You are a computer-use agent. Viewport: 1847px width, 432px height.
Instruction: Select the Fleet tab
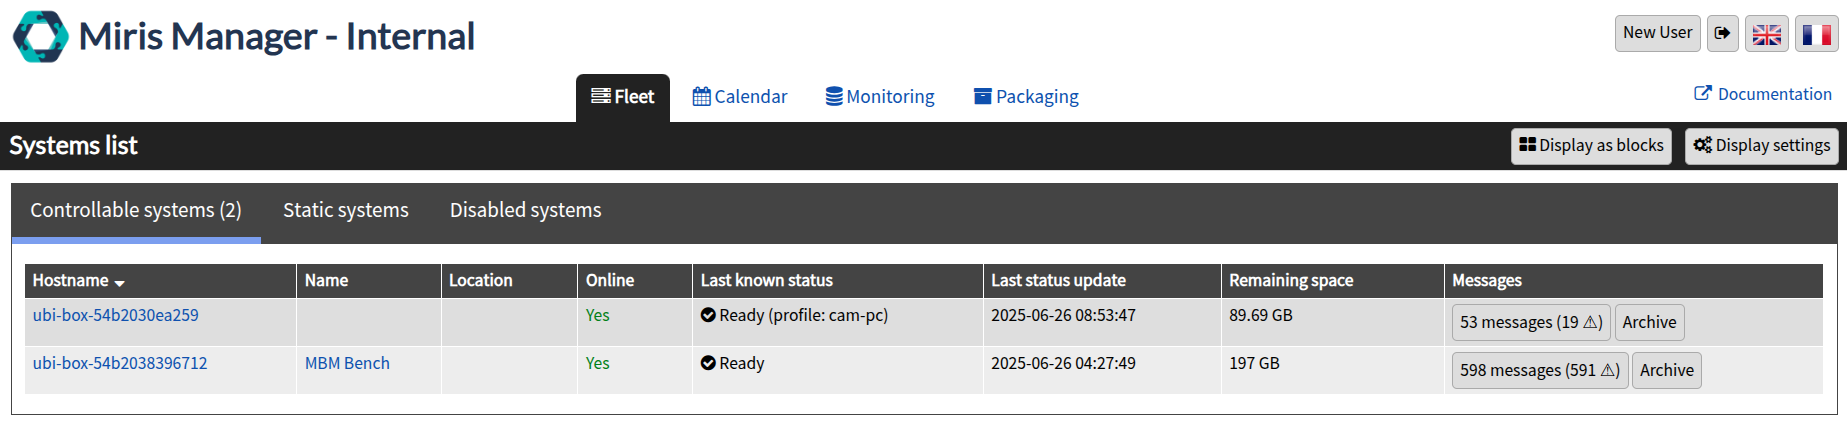(x=623, y=97)
